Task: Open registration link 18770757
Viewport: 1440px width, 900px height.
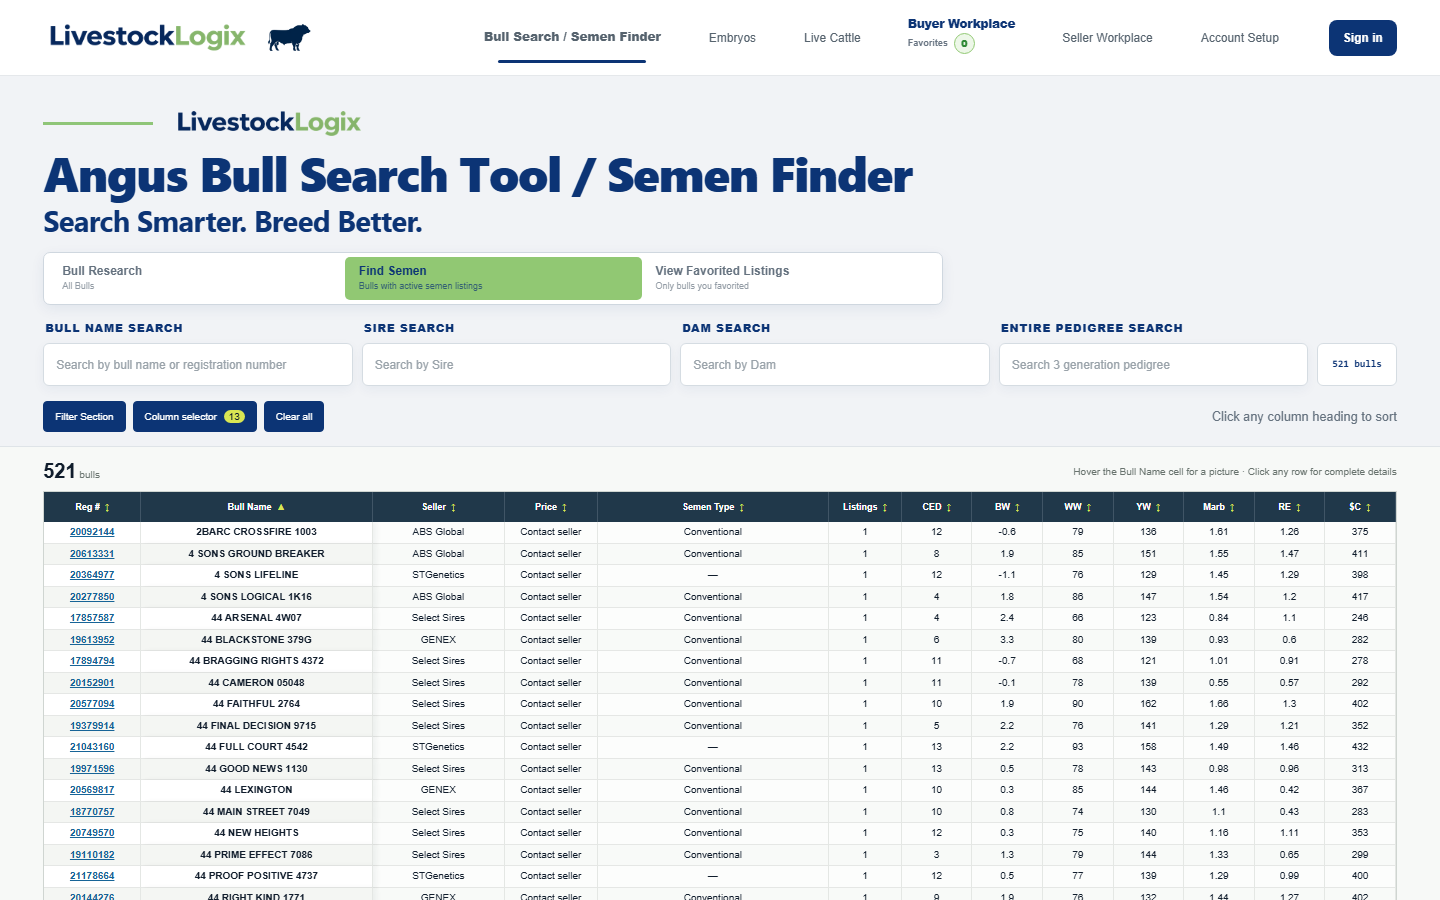Action: [92, 812]
